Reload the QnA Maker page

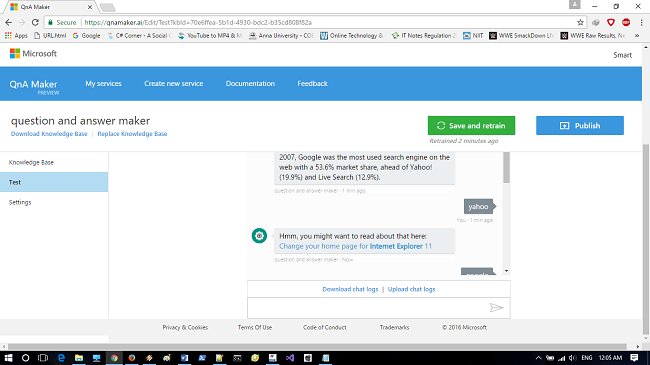tap(35, 22)
